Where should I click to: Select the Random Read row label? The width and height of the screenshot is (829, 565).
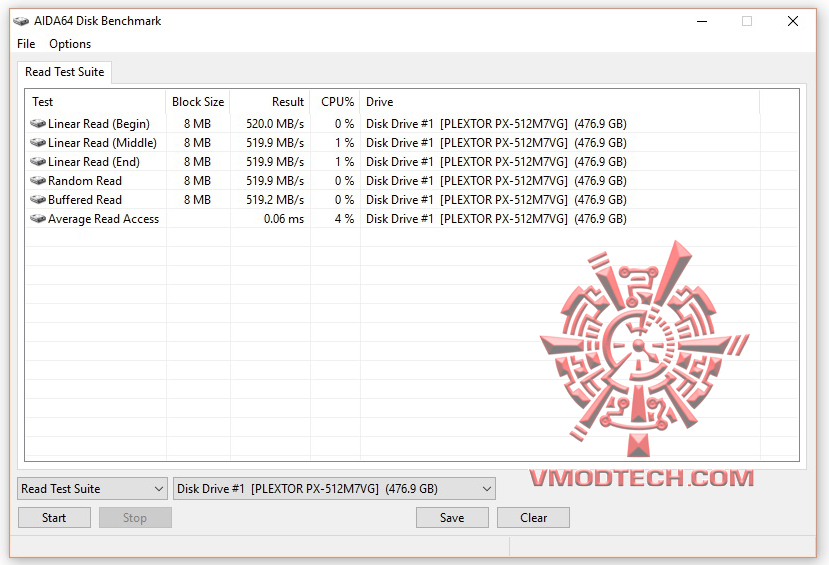pyautogui.click(x=85, y=181)
